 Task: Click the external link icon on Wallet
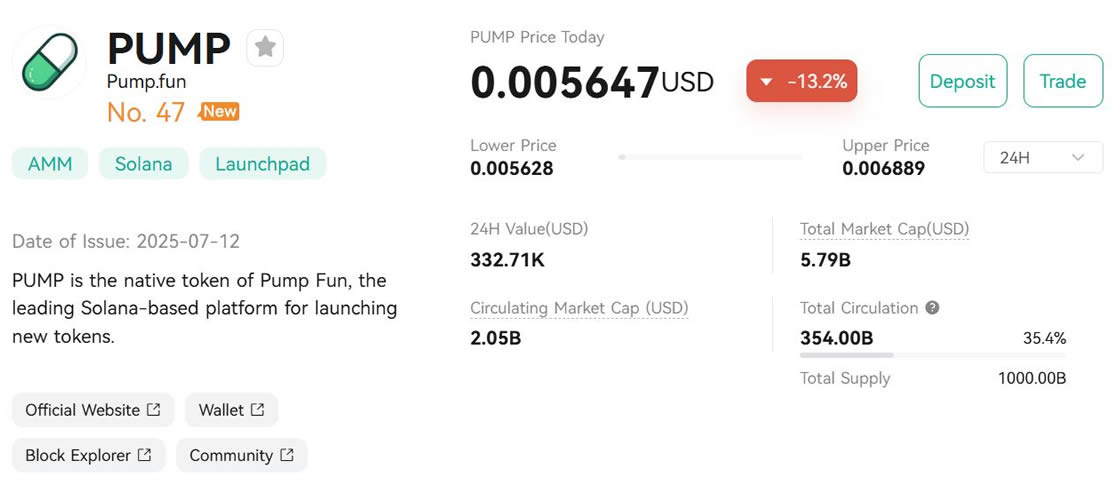point(258,409)
